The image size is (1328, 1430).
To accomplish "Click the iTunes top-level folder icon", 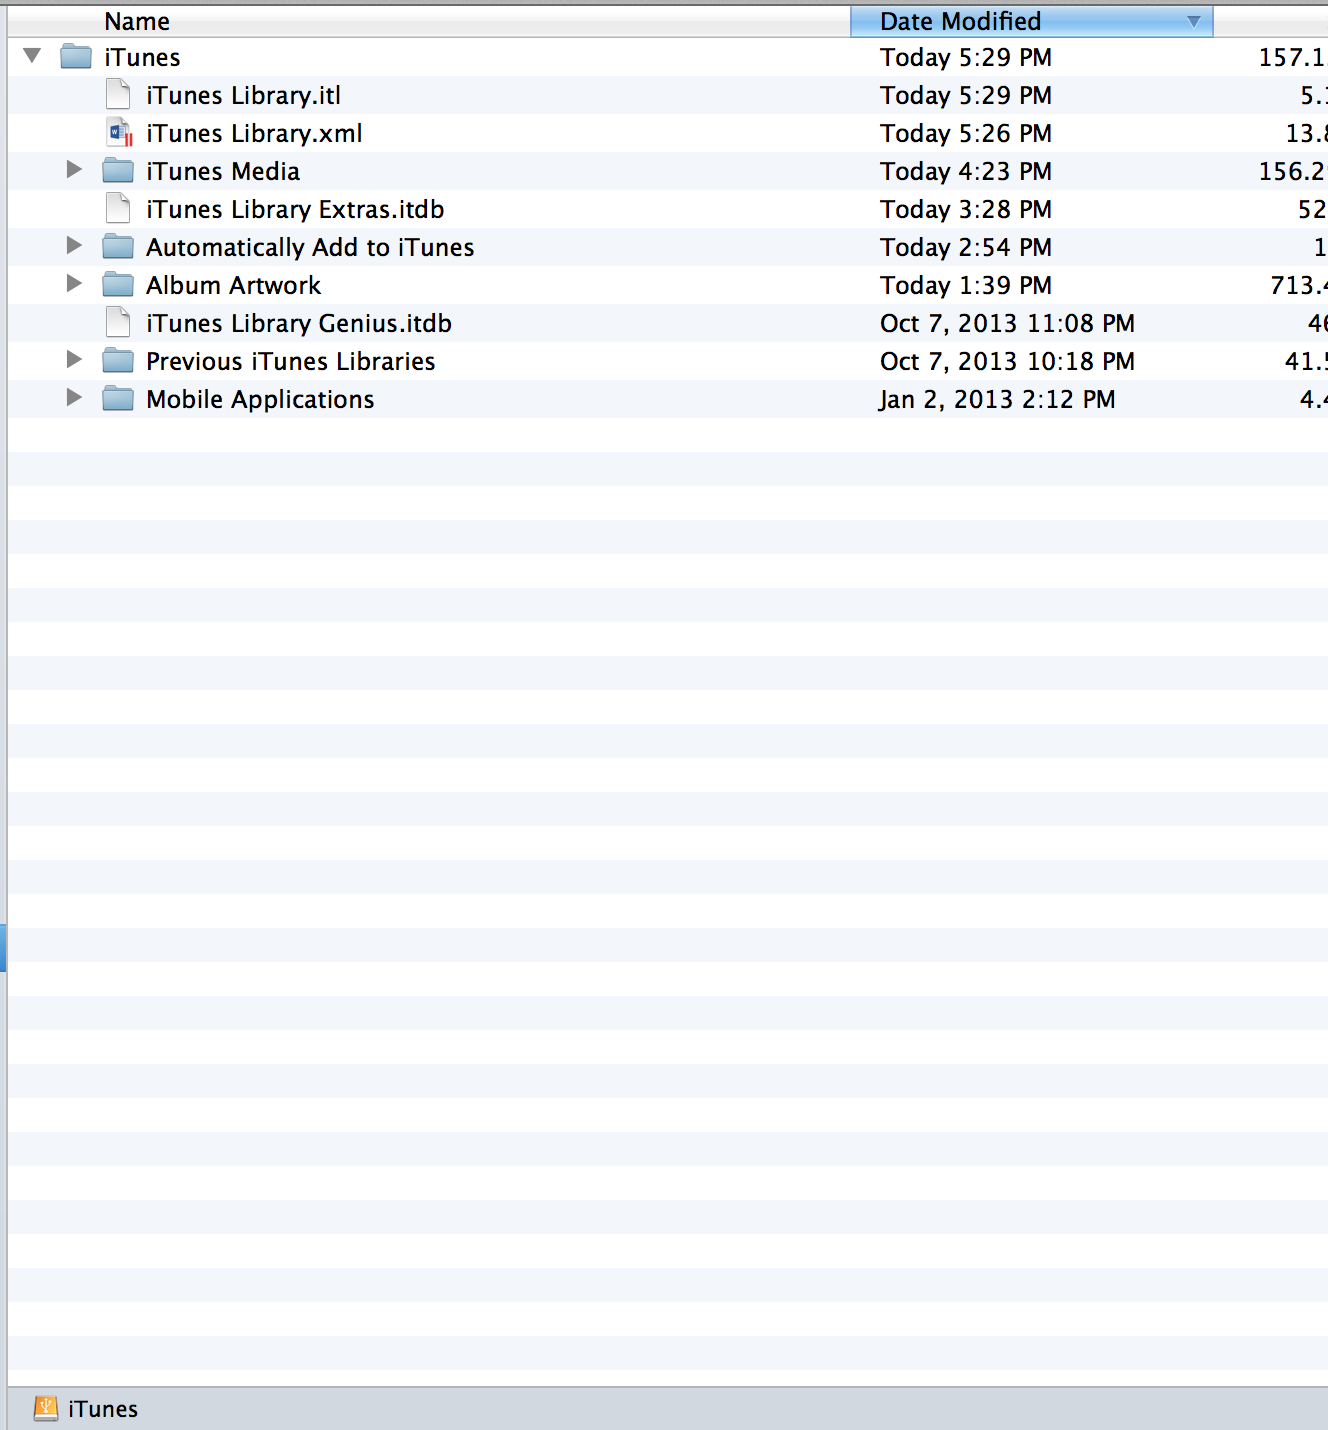I will coord(76,57).
